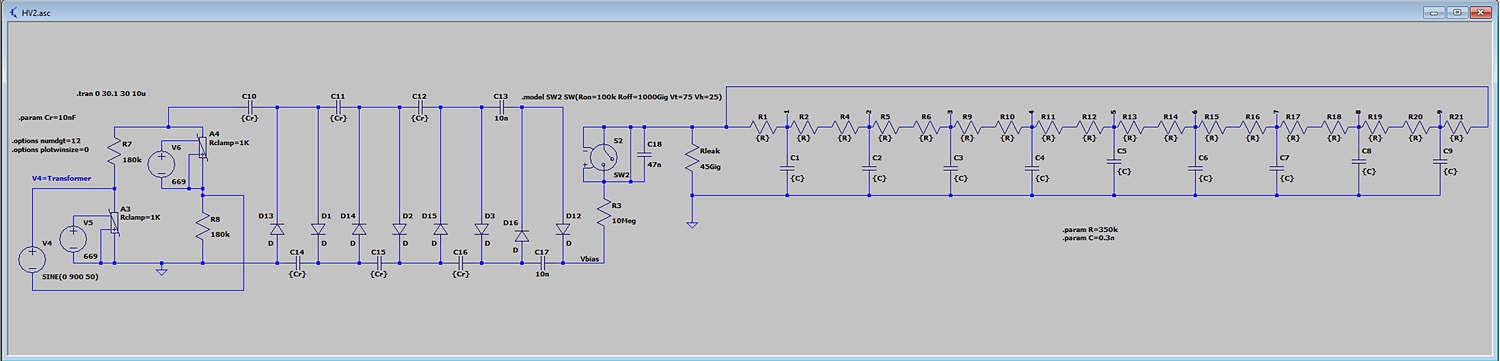Select resistor R7 symbol
The height and width of the screenshot is (361, 1500).
click(115, 151)
